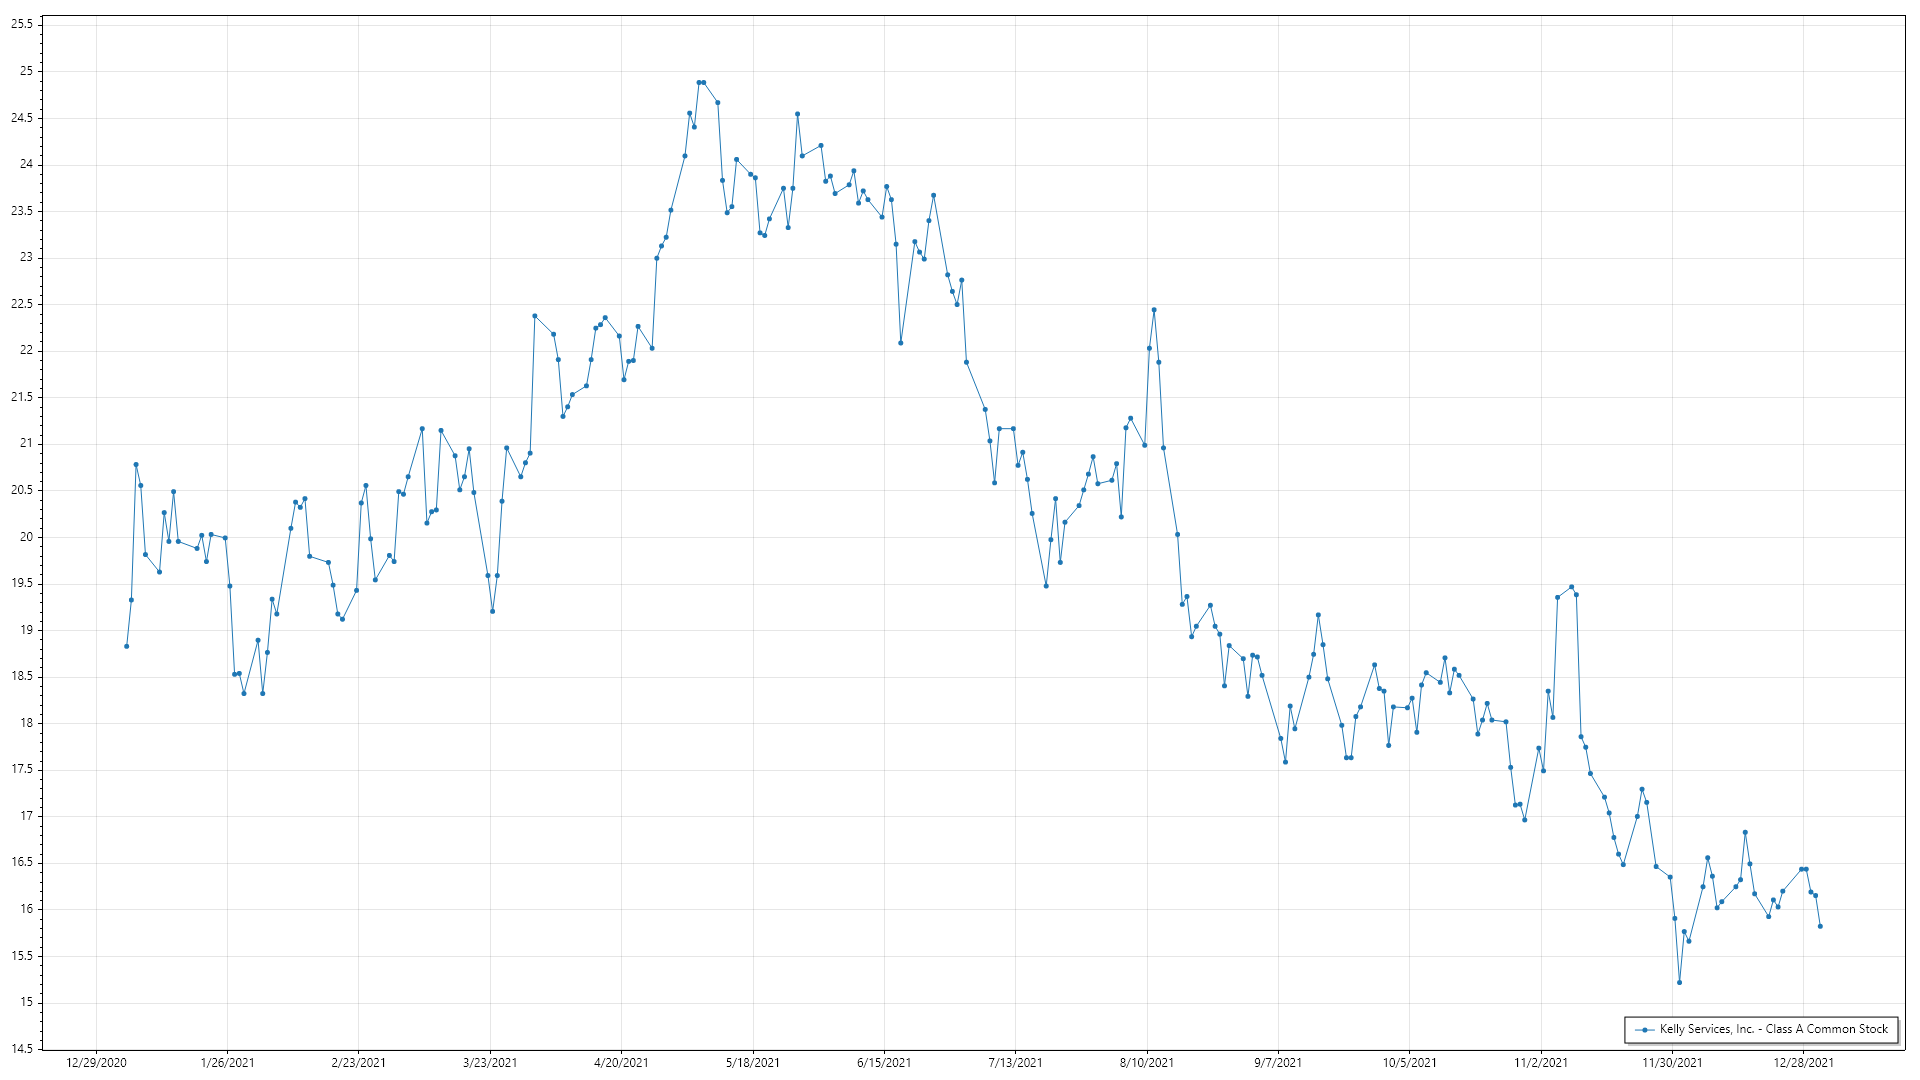Click the 8/10/2021 x-axis date label

click(x=1147, y=1063)
